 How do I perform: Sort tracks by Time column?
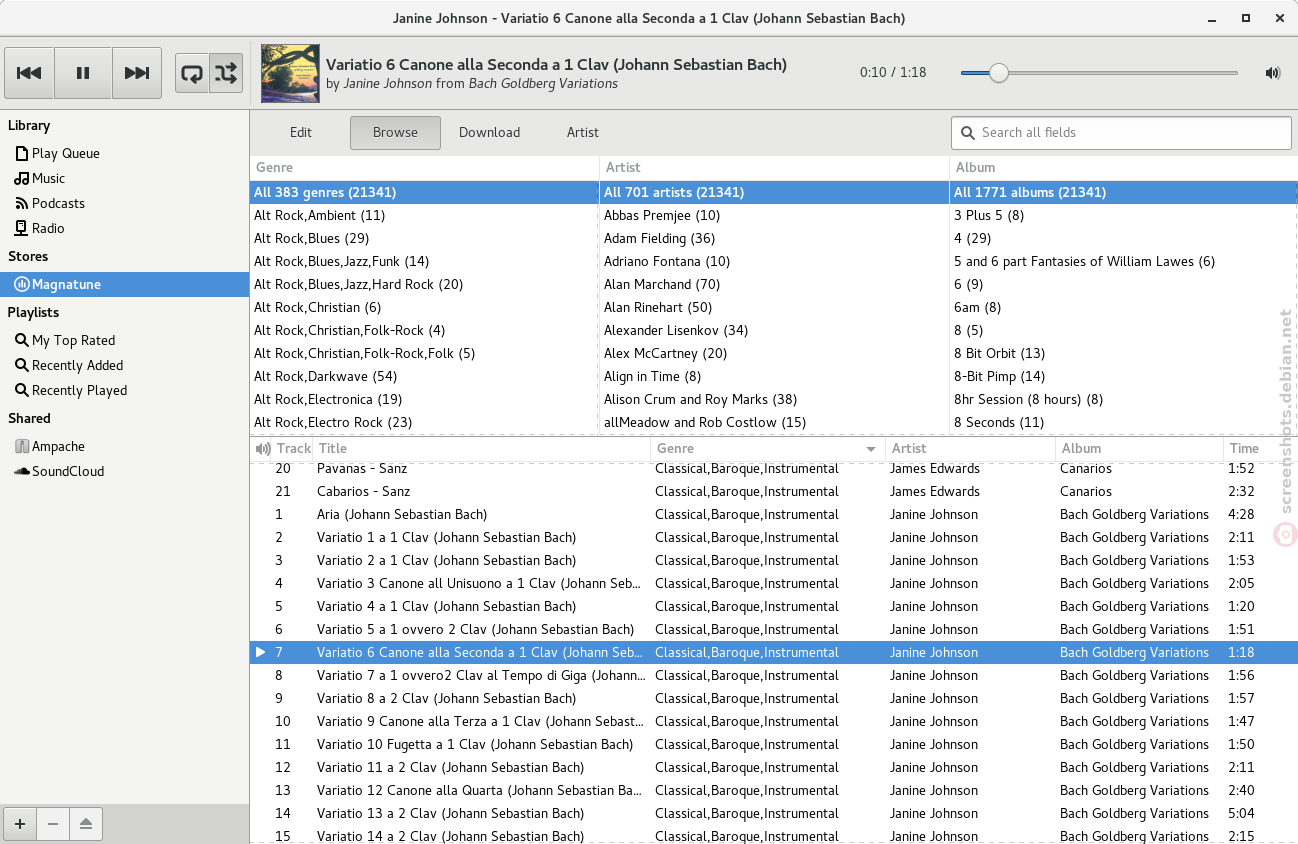(x=1260, y=449)
